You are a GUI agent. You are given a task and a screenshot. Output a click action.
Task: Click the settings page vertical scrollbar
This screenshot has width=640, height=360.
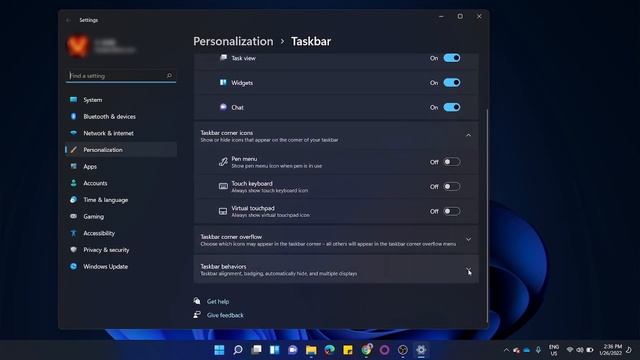coord(487,216)
